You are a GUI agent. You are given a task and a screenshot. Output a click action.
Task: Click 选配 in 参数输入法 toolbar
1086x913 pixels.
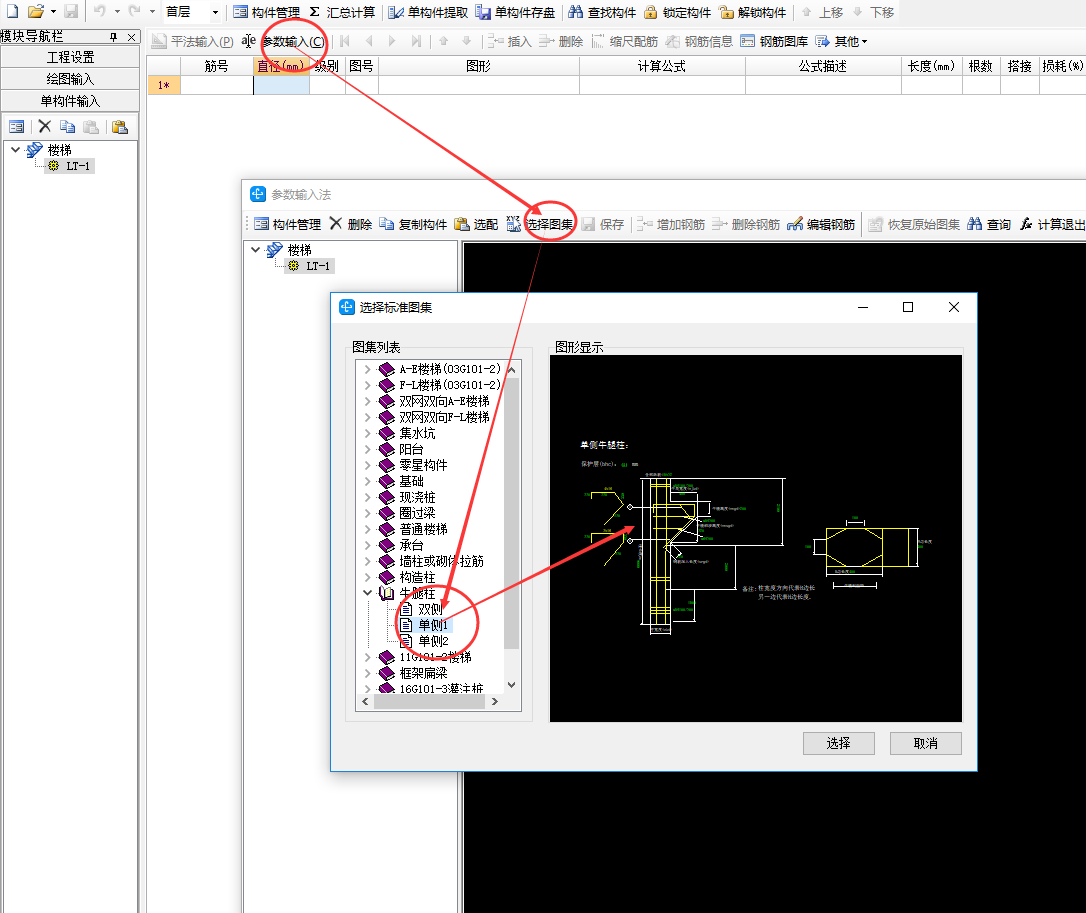[x=477, y=224]
